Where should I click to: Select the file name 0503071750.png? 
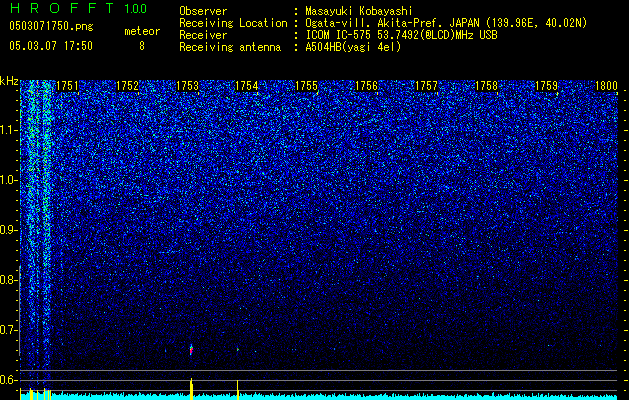click(51, 26)
